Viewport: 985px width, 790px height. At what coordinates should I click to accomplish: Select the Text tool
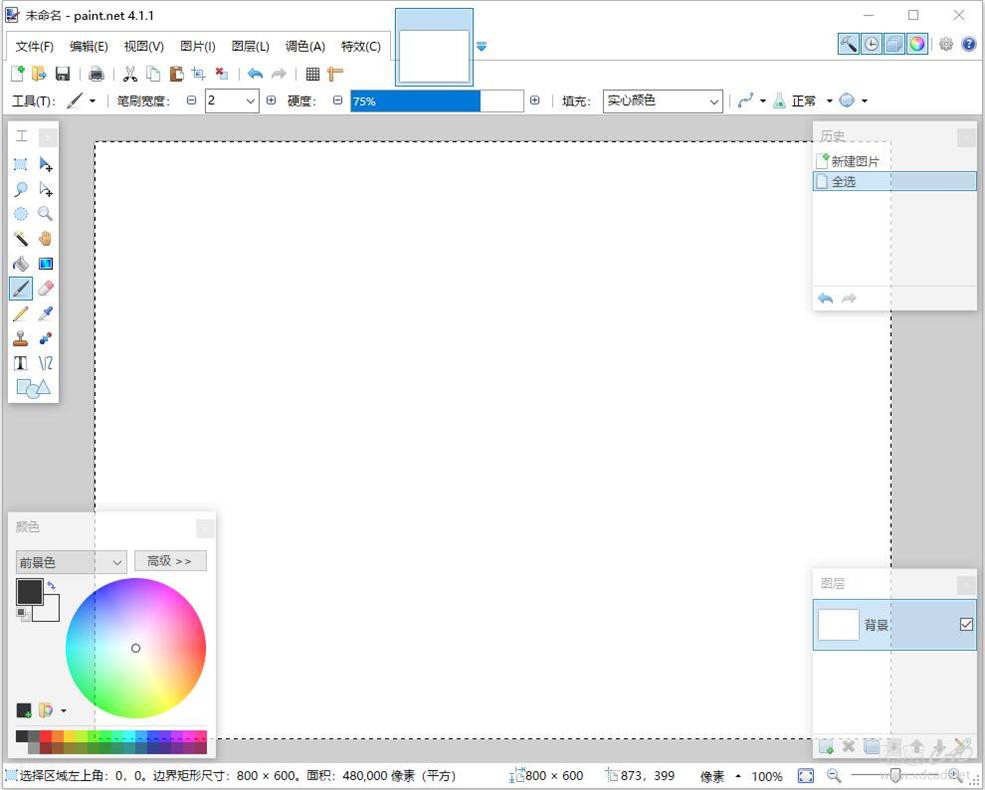click(x=21, y=363)
